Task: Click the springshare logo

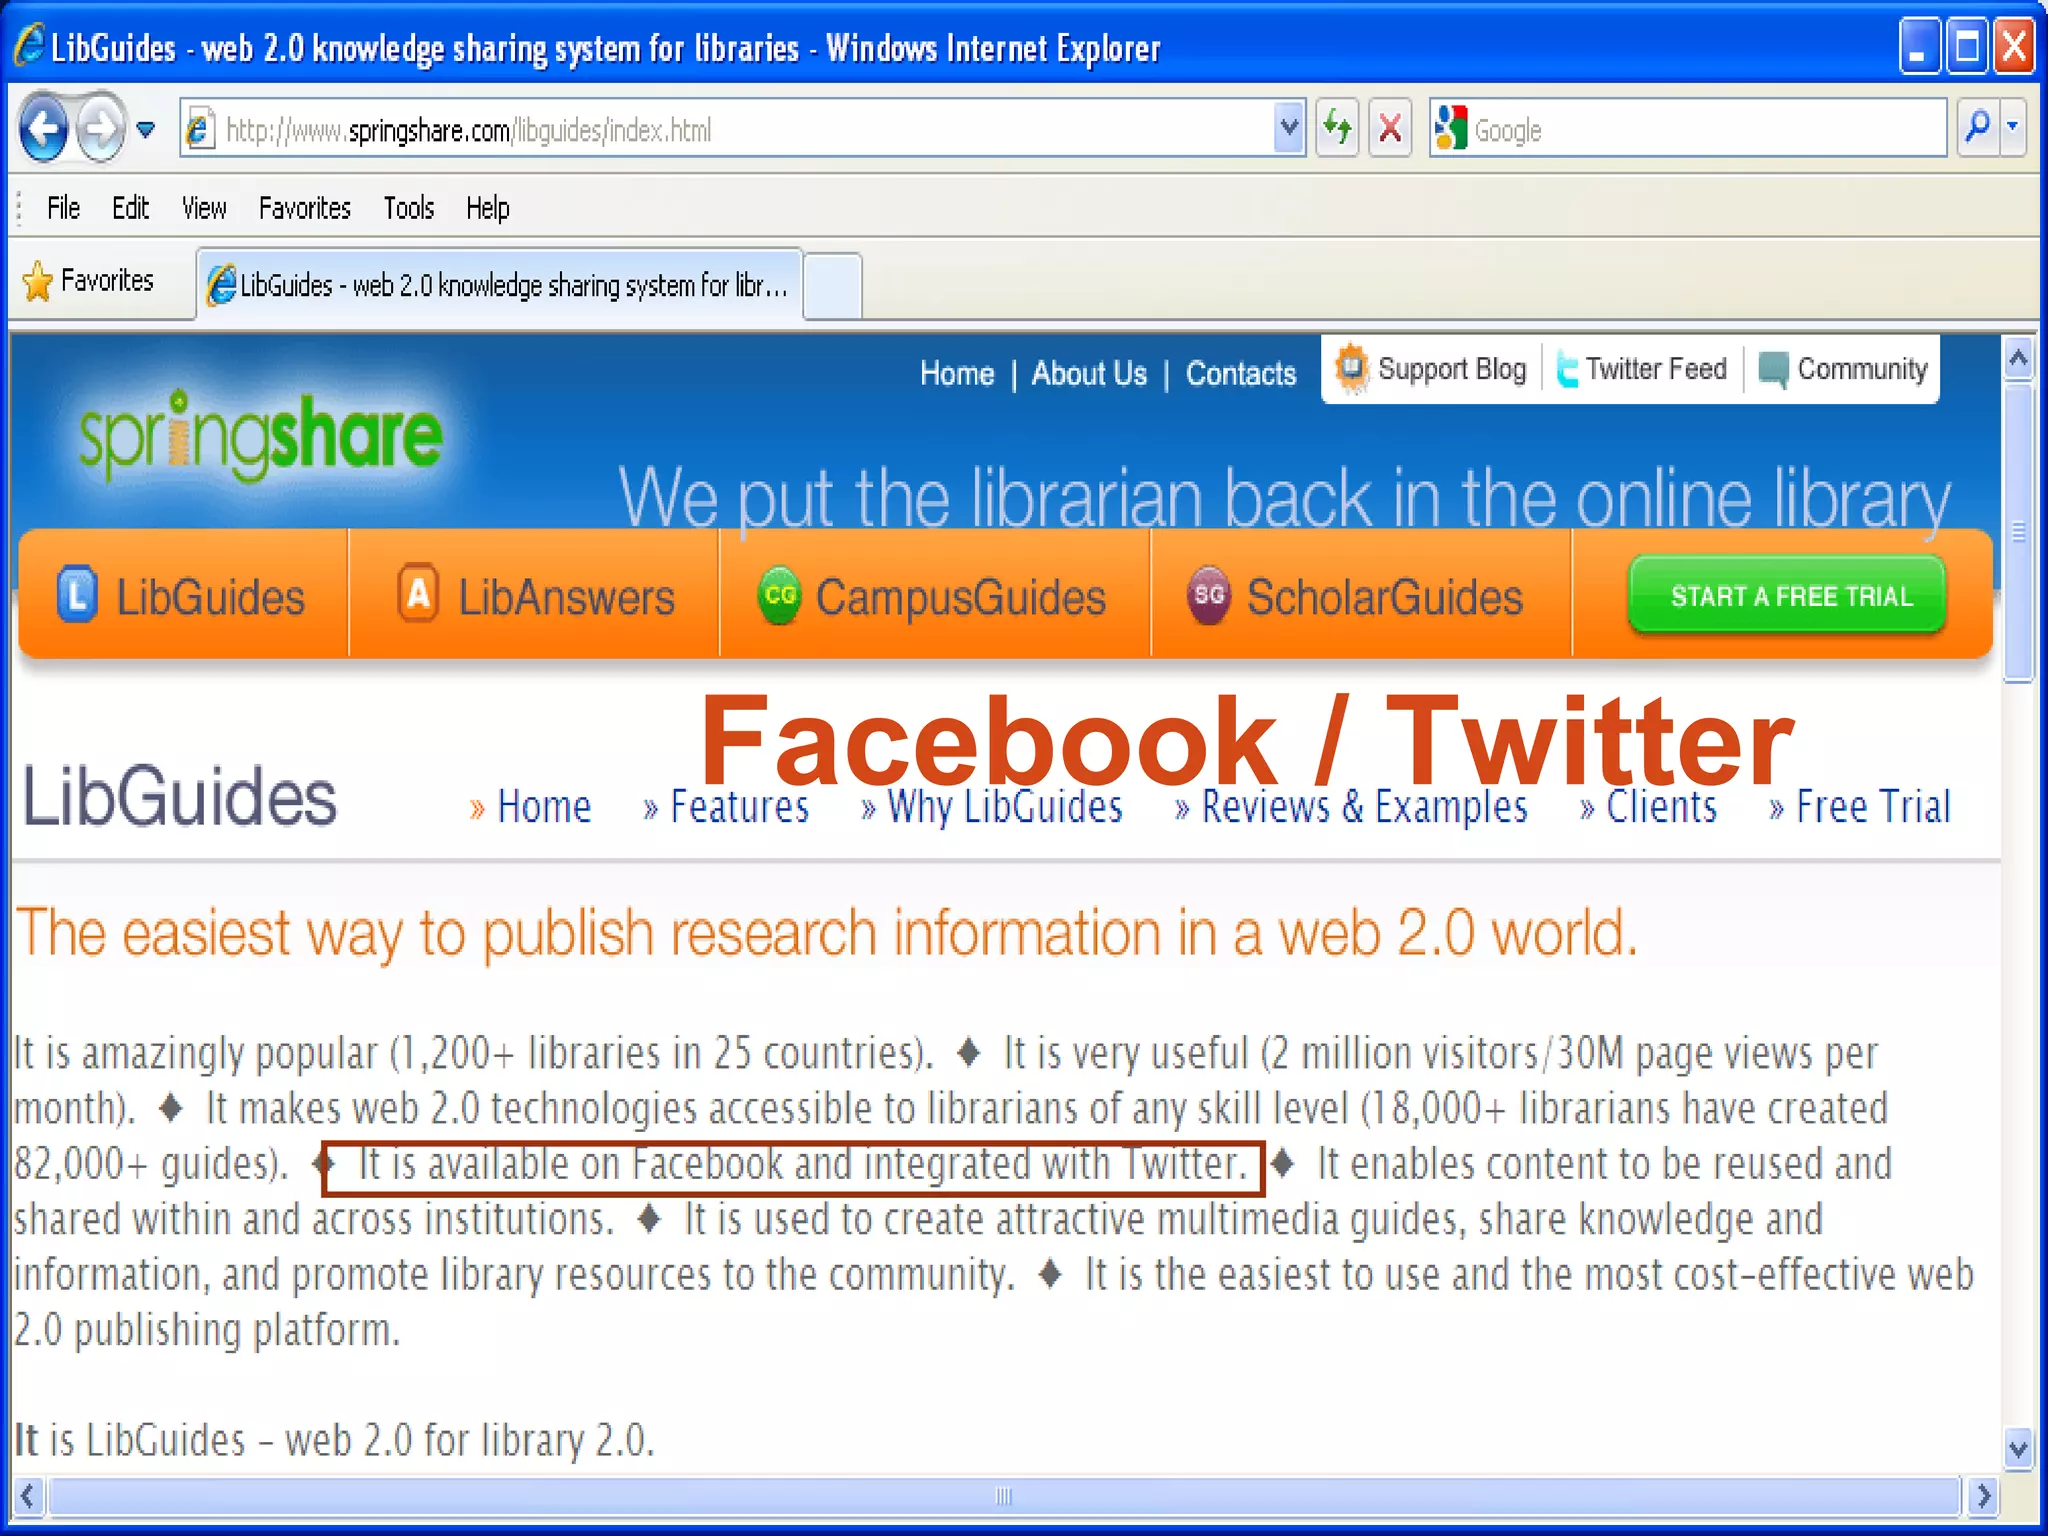Action: point(260,435)
